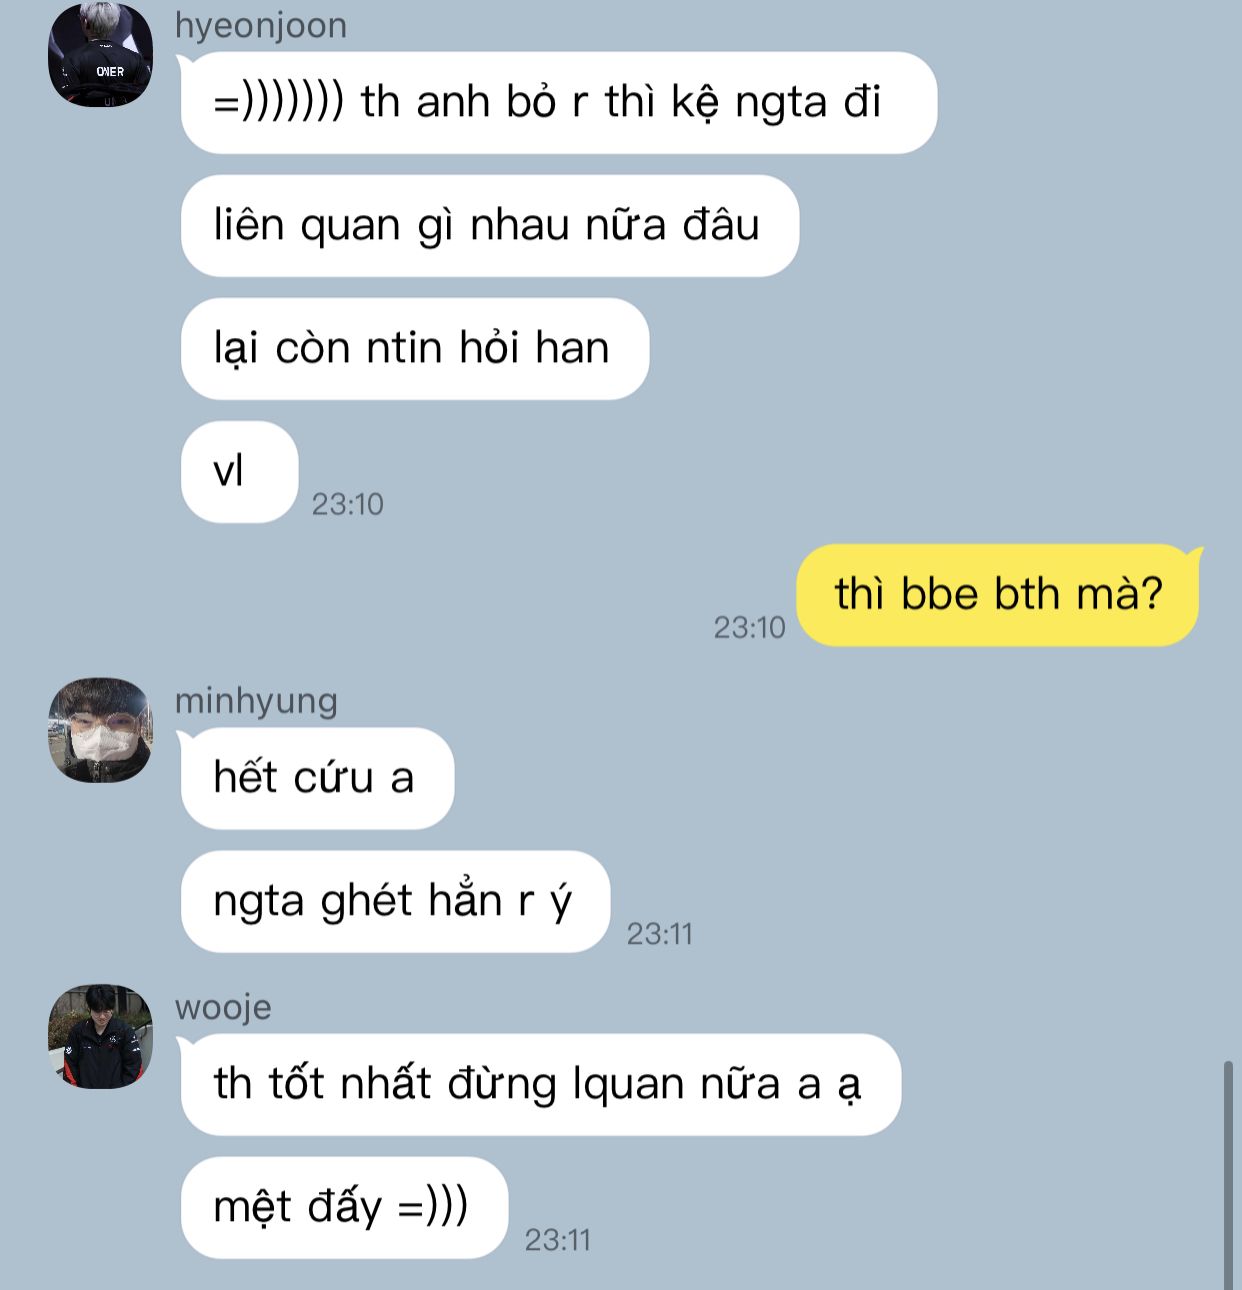Select the "ngta ghét hẳn r ý" message

pos(395,901)
